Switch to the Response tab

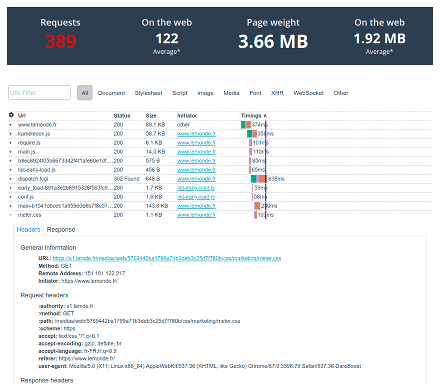pos(61,230)
